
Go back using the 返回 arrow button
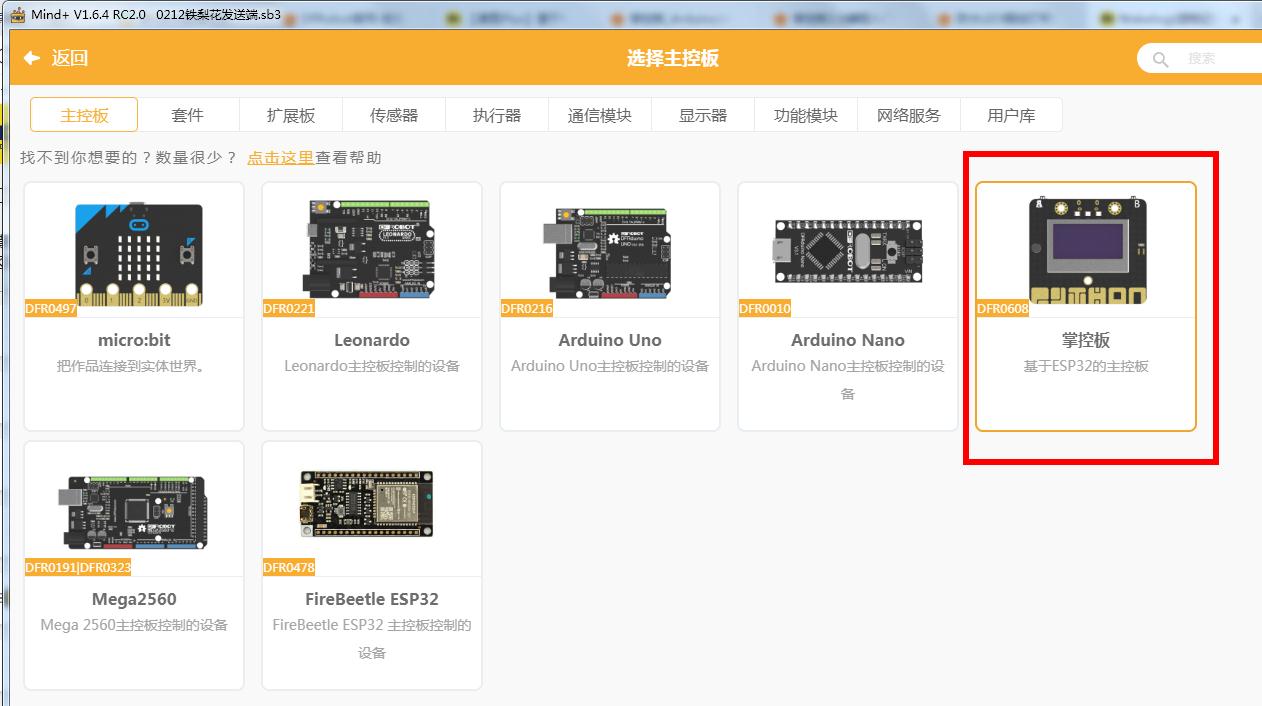pyautogui.click(x=56, y=58)
